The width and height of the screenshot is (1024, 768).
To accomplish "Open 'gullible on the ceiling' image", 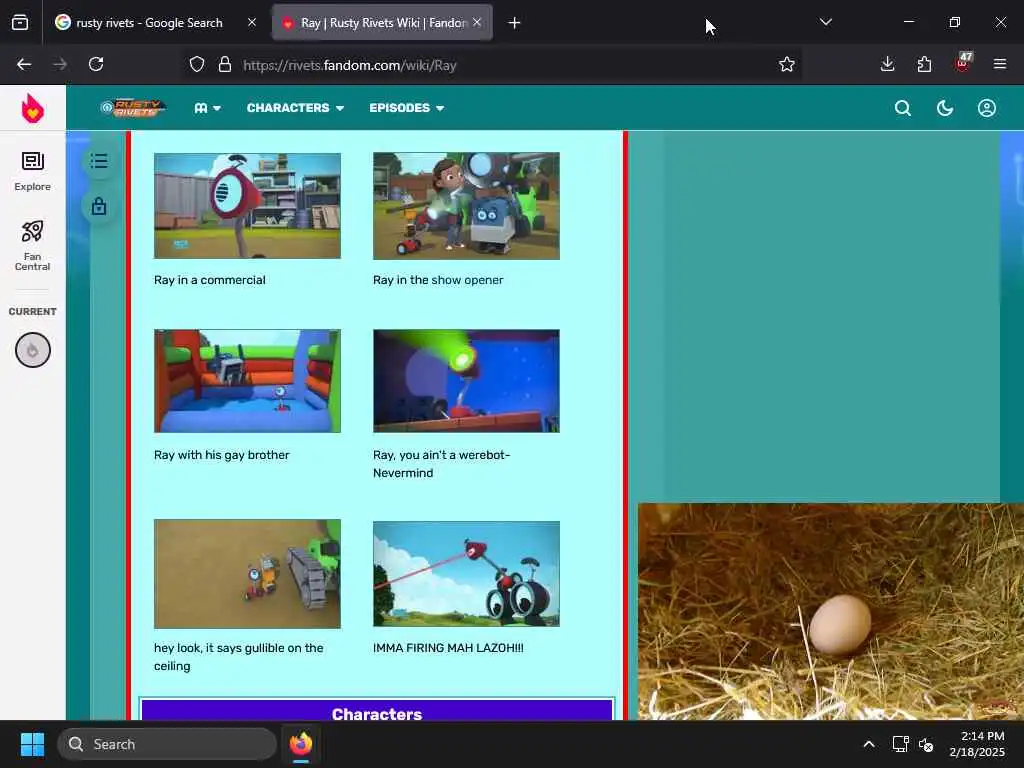I will coord(248,574).
